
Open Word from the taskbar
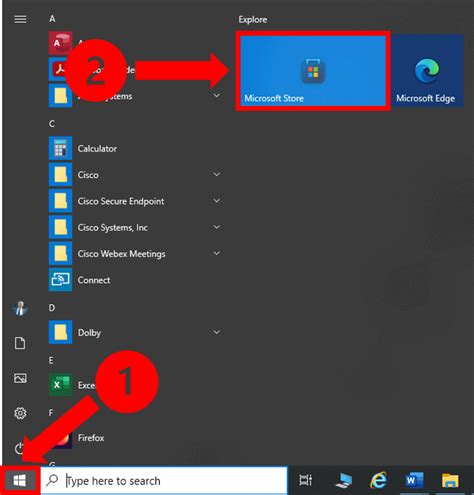point(414,480)
